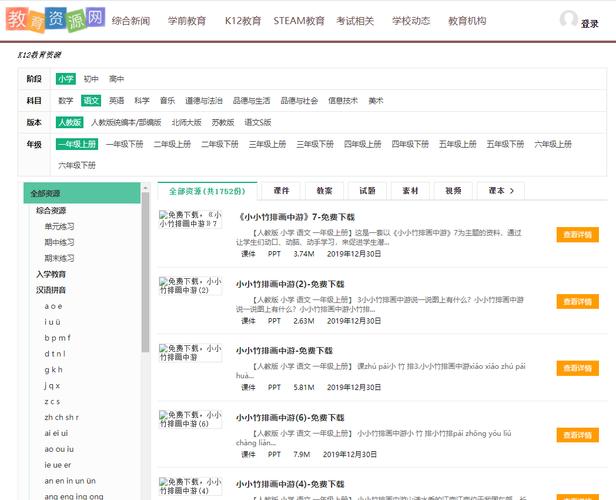Viewport: 616px width, 500px height.
Task: Click the thumbnail of 《小小竹排画中游》7
Action: tap(191, 219)
